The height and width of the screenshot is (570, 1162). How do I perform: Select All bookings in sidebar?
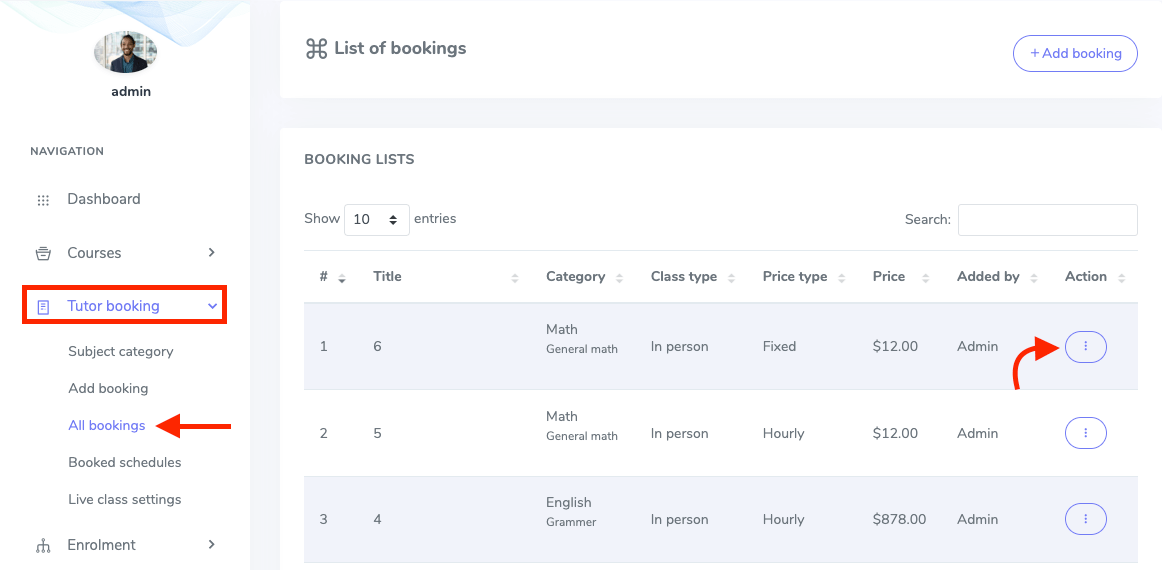(x=106, y=425)
